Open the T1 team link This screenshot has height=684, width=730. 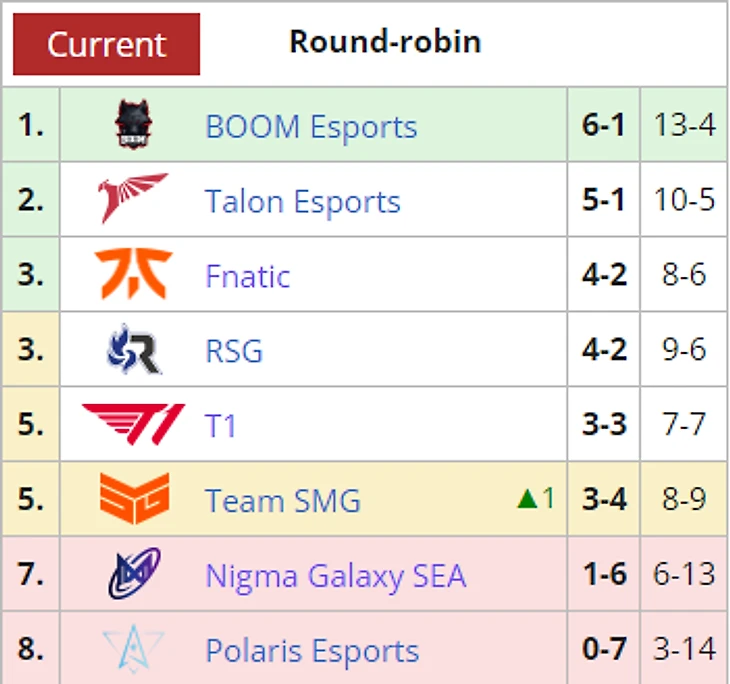coord(221,426)
